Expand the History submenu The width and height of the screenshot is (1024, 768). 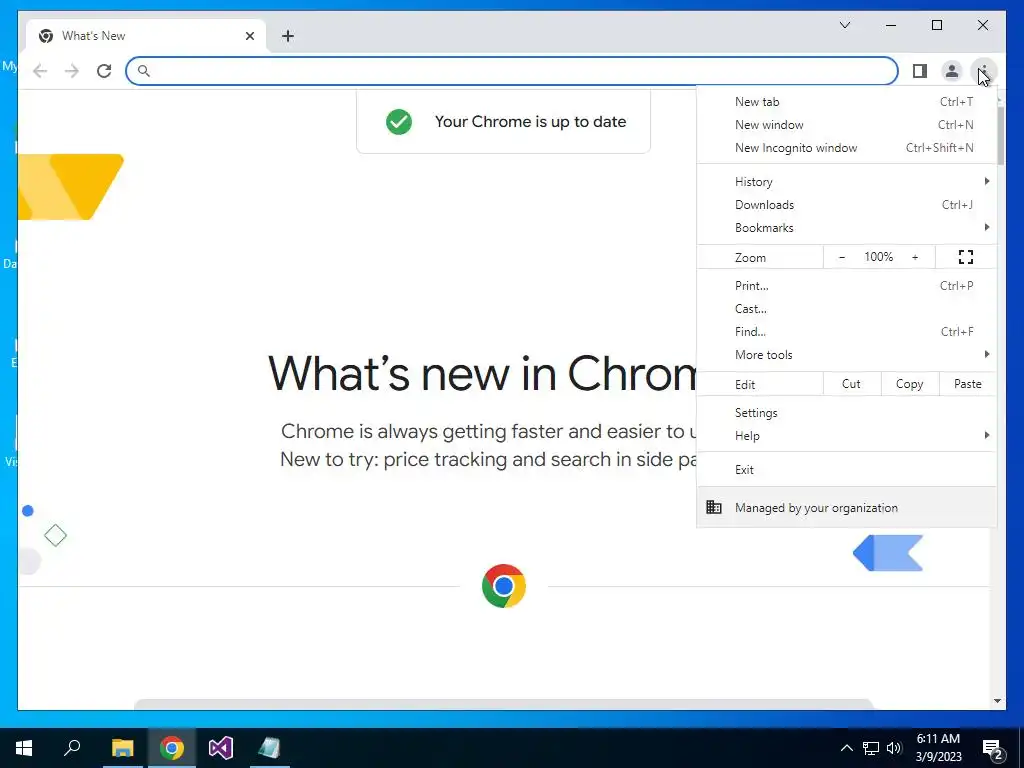[846, 182]
